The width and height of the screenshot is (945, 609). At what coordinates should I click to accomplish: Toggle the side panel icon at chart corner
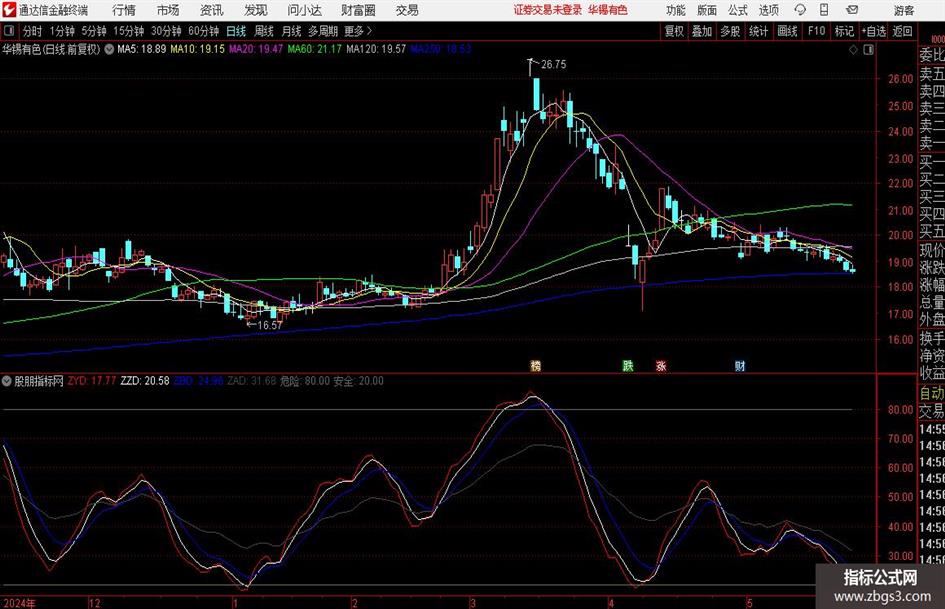pyautogui.click(x=868, y=50)
